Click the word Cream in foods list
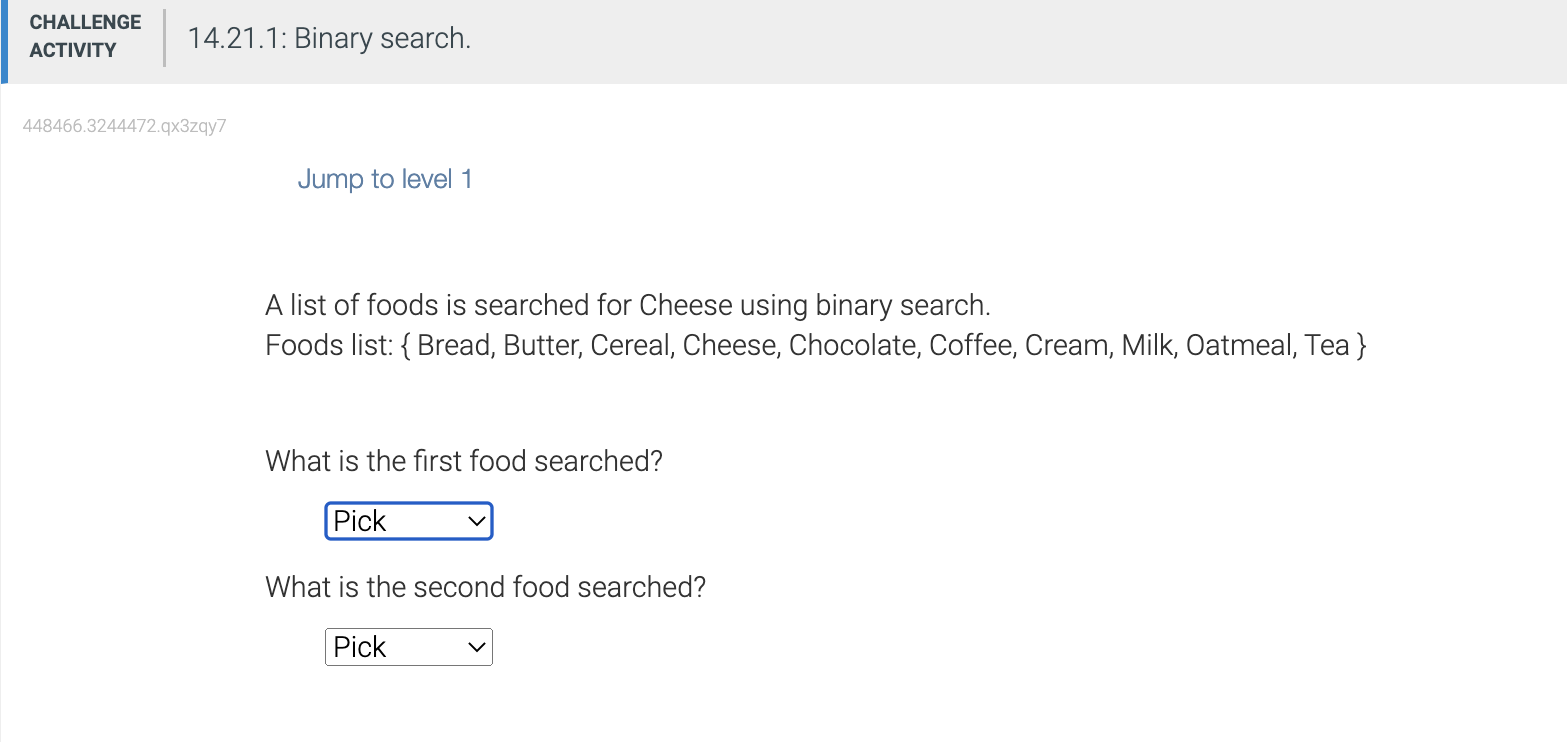This screenshot has width=1567, height=742. (x=1067, y=346)
